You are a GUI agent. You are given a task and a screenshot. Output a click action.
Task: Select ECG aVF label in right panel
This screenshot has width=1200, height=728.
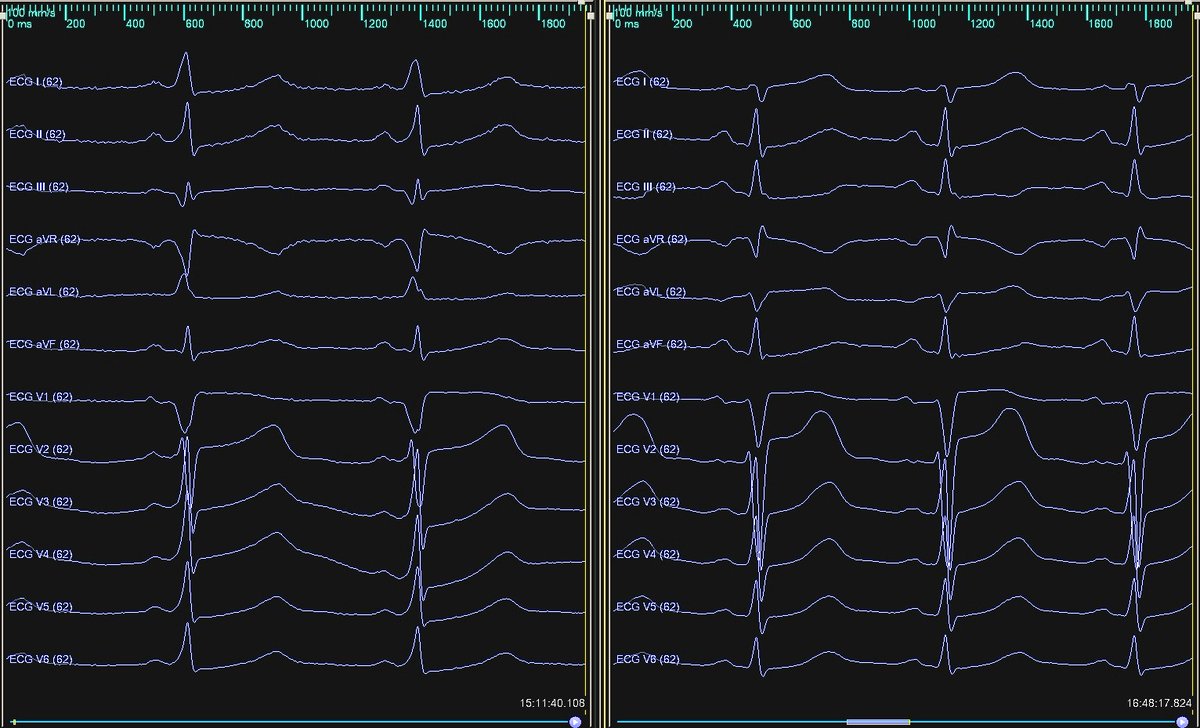click(652, 344)
